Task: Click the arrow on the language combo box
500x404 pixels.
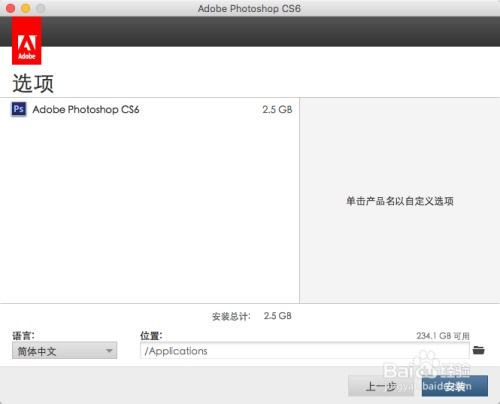Action: (109, 351)
